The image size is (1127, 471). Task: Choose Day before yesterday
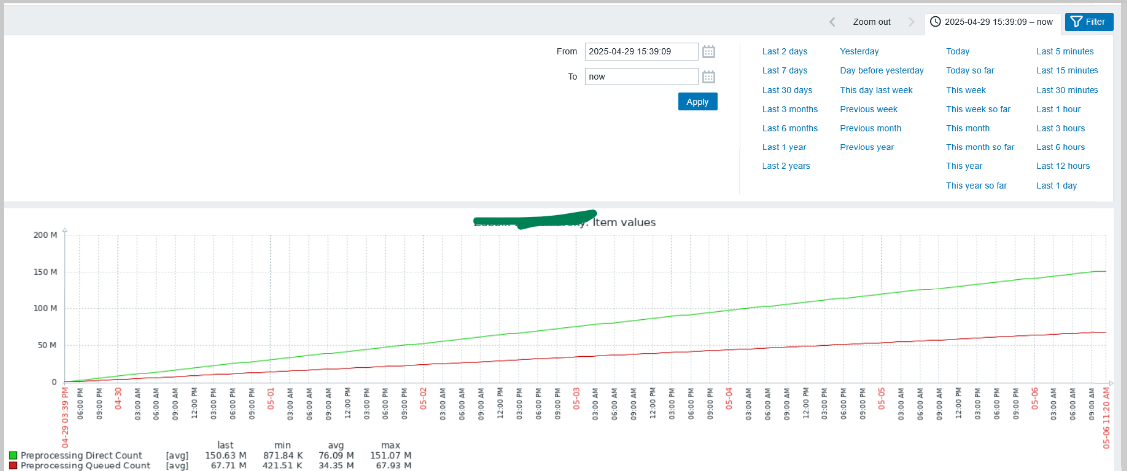pos(882,70)
